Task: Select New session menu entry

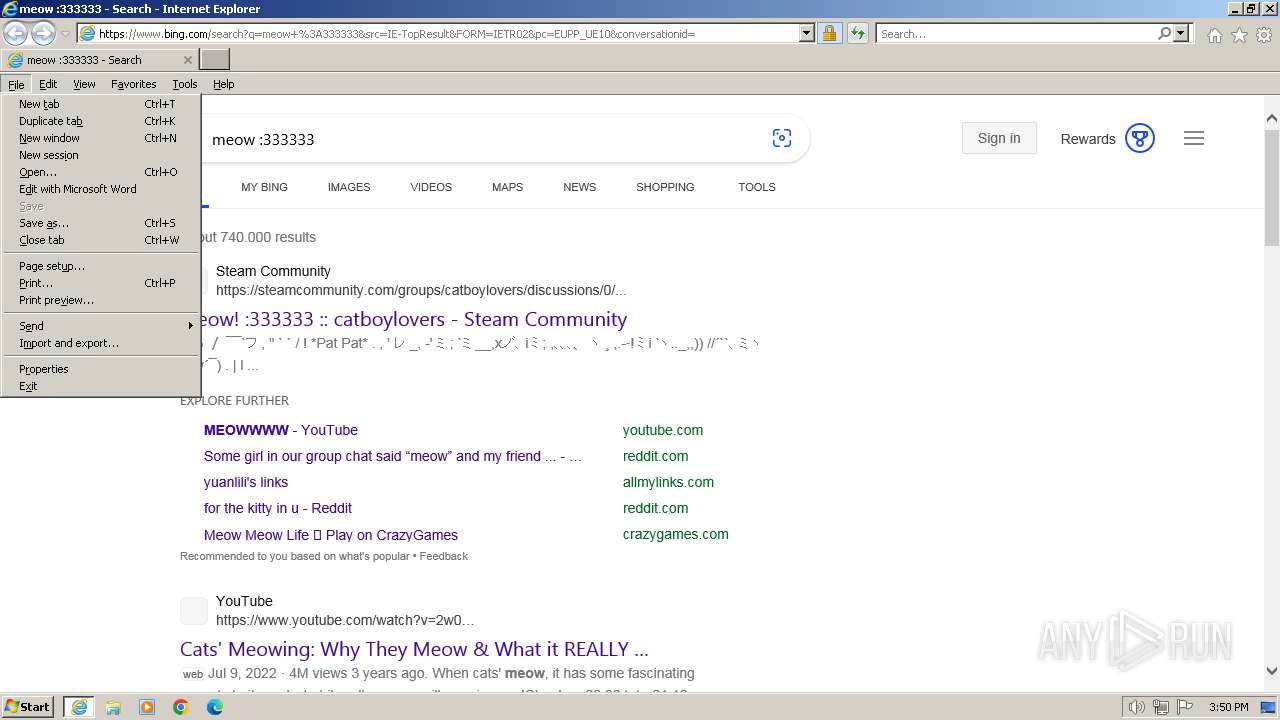Action: coord(100,155)
